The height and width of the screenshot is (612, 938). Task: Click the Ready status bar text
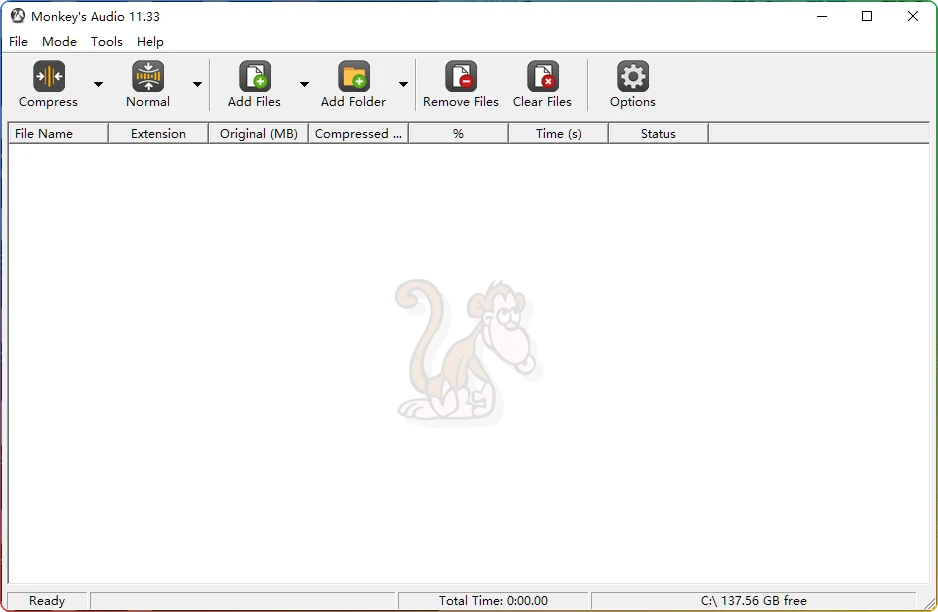pyautogui.click(x=47, y=601)
